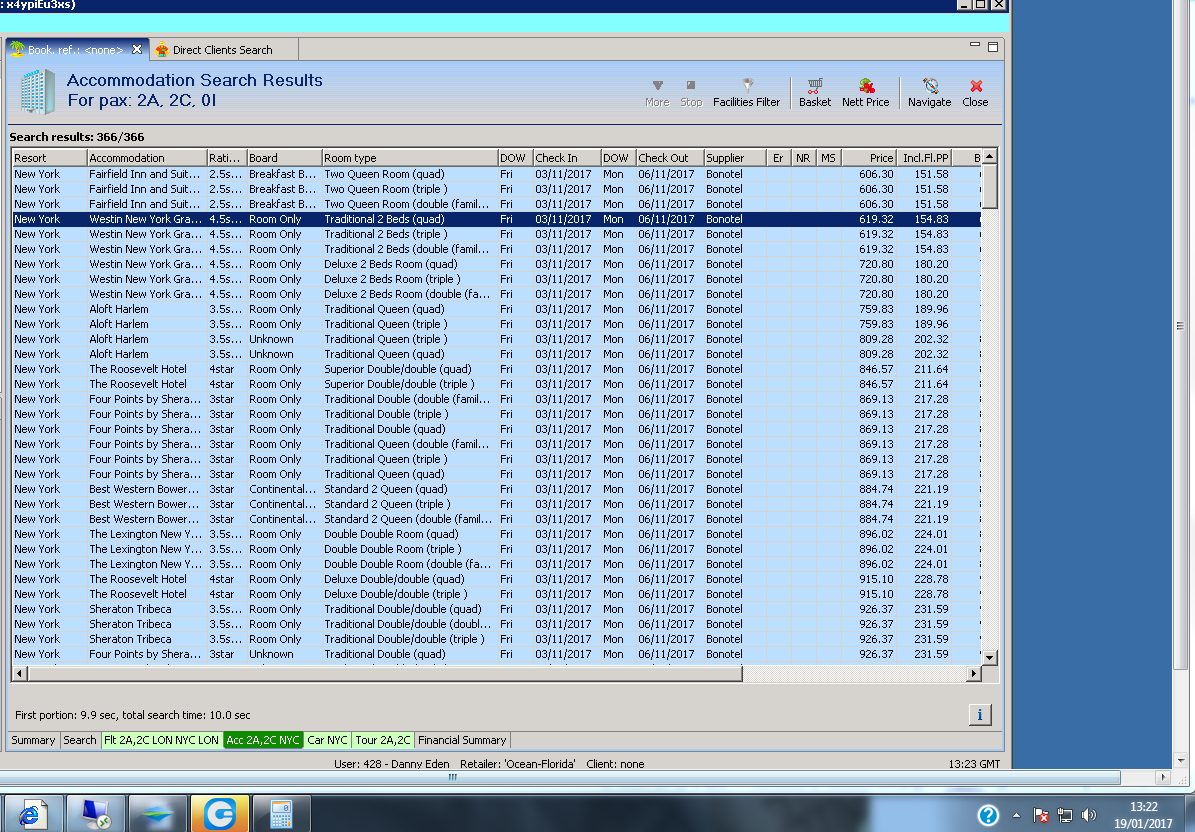Open the Flt 2A,2C LON NYC LON tab

(x=162, y=740)
